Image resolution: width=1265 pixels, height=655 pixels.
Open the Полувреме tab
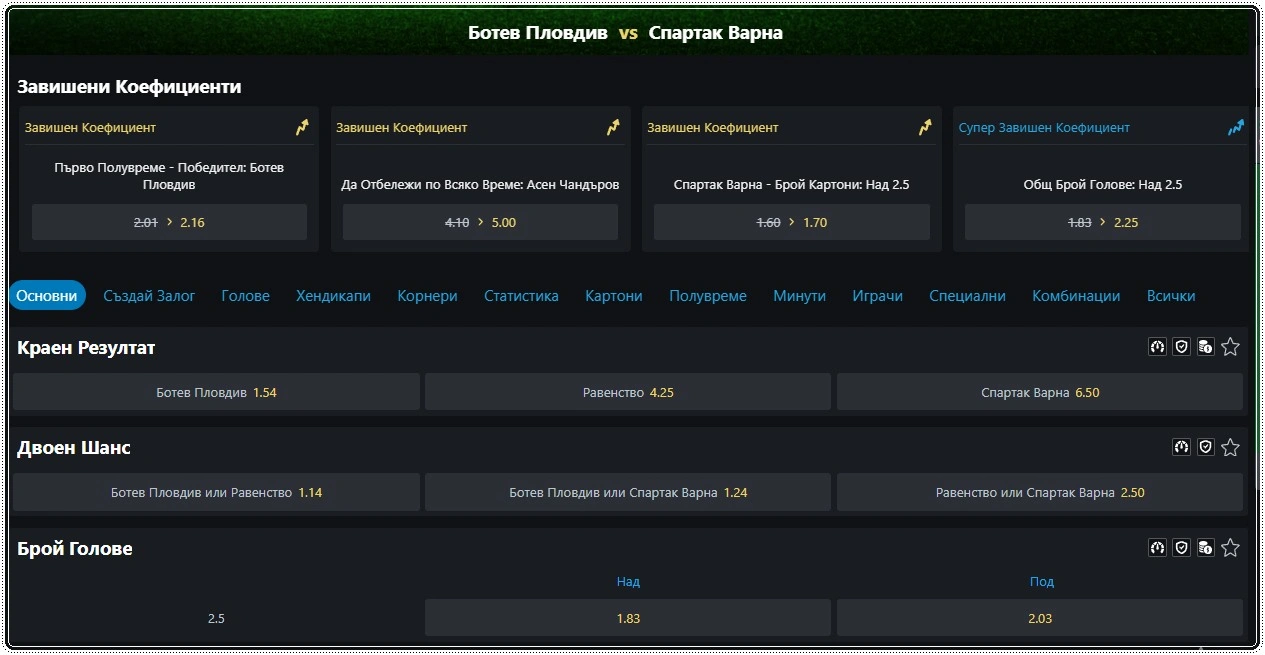pyautogui.click(x=708, y=296)
